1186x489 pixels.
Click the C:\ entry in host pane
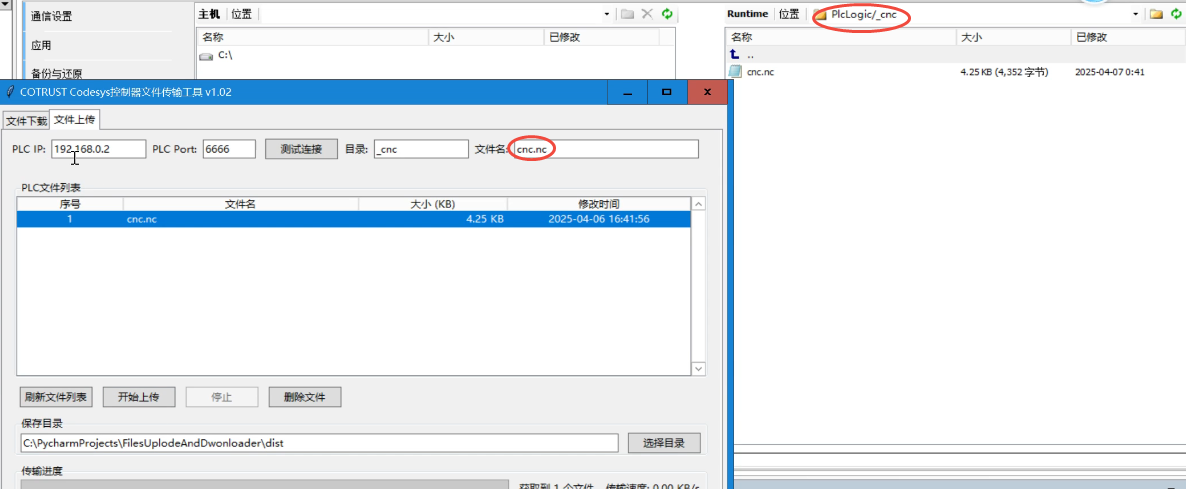click(x=225, y=55)
